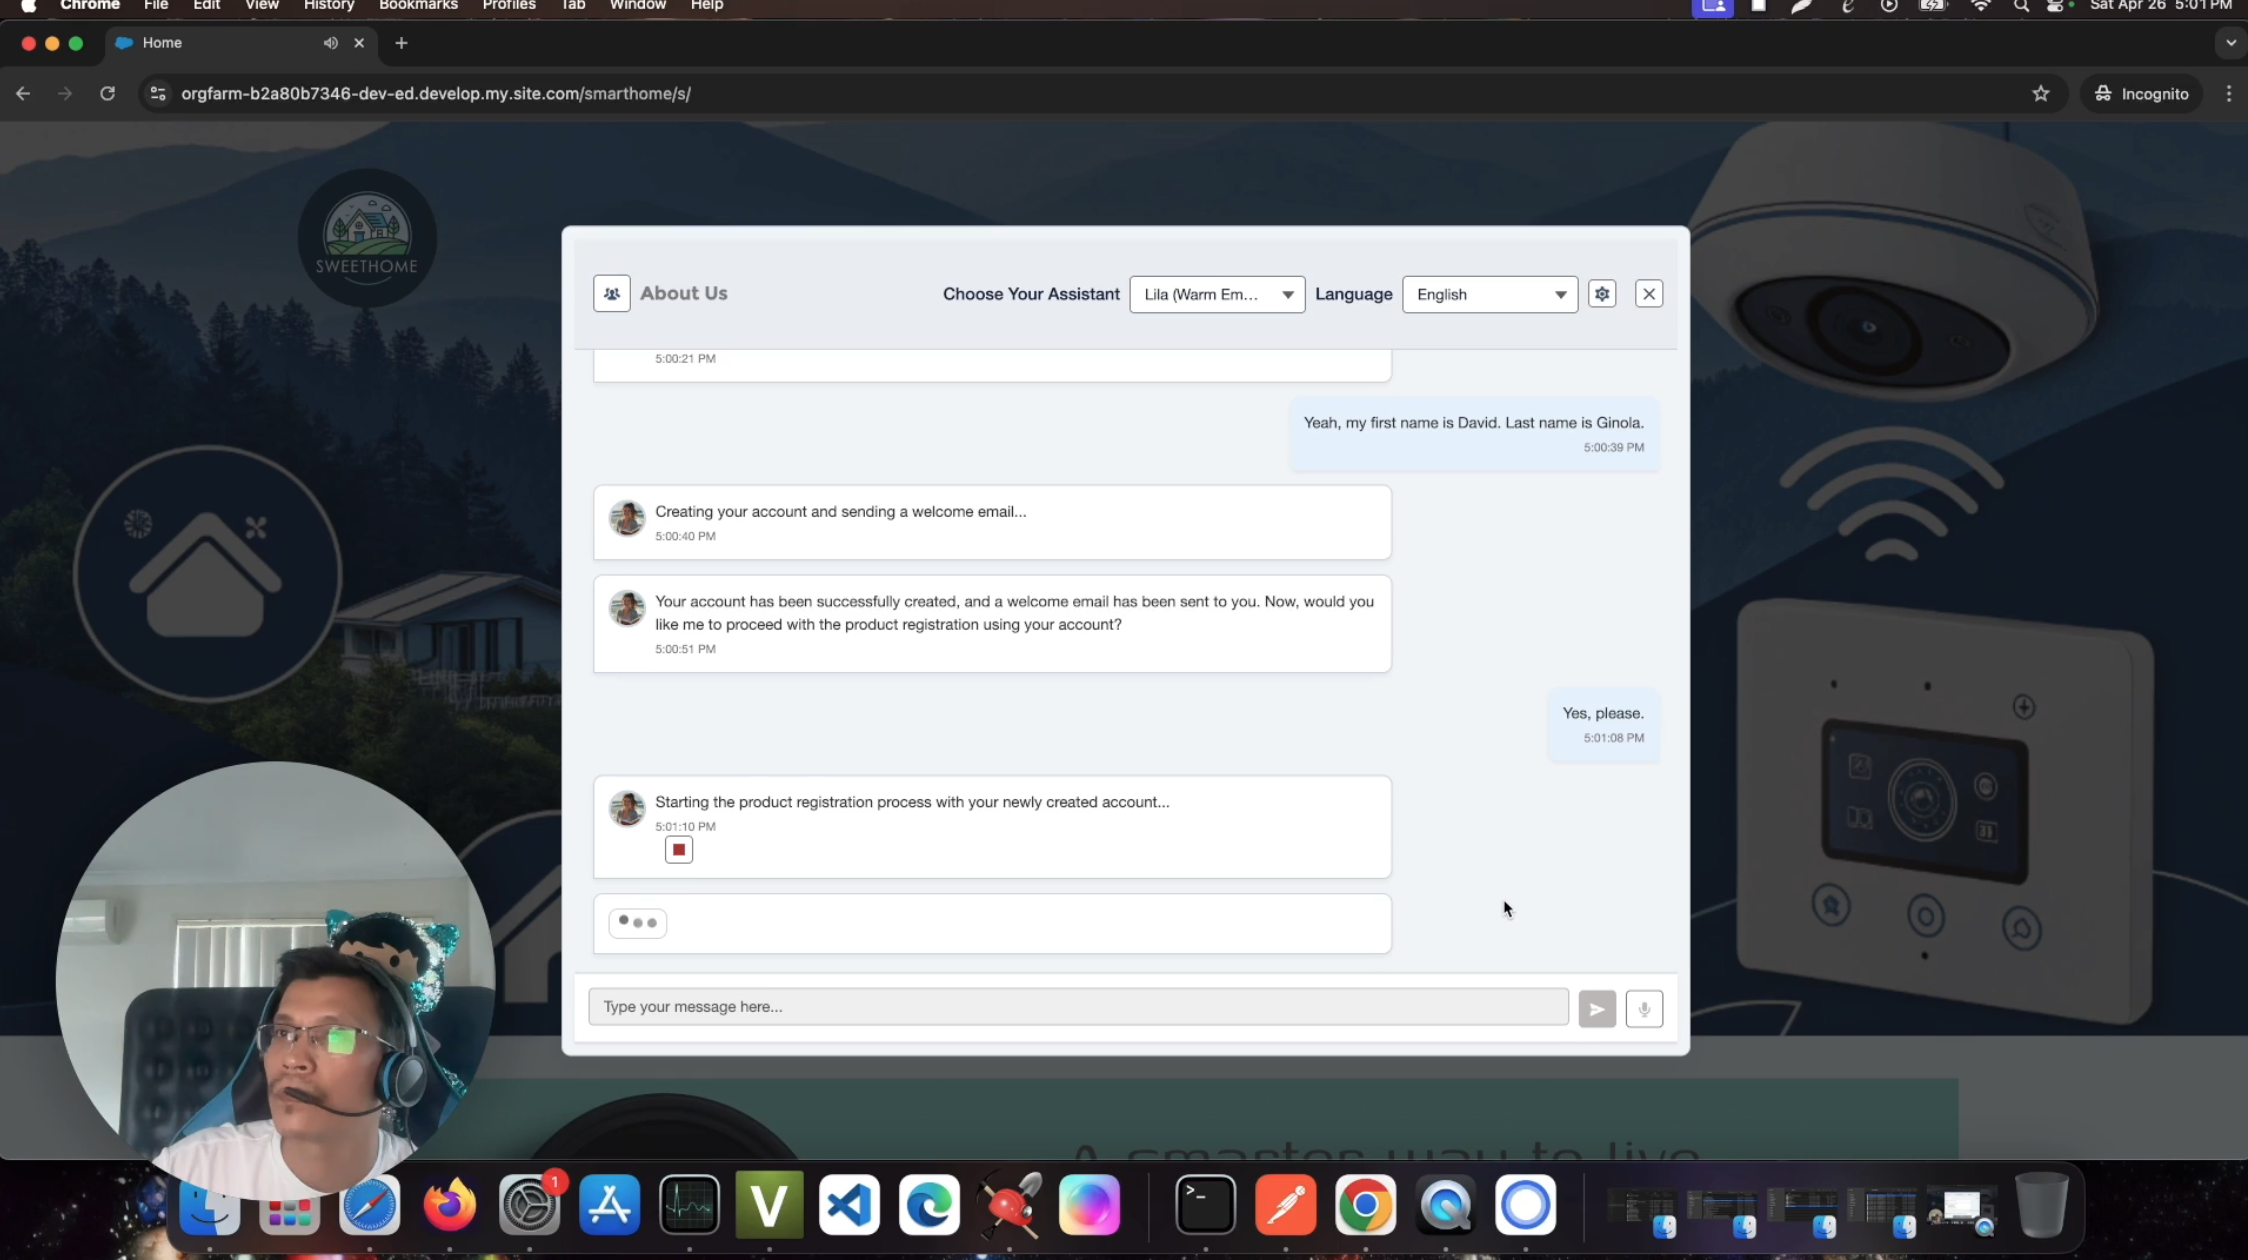
Task: Click the chat settings gear icon
Action: coord(1602,294)
